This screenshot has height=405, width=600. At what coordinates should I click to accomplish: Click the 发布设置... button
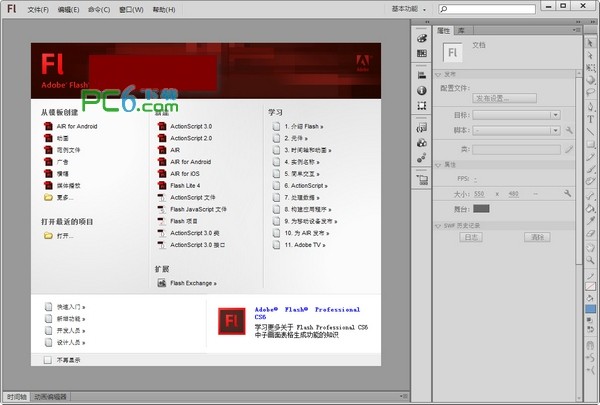(505, 98)
